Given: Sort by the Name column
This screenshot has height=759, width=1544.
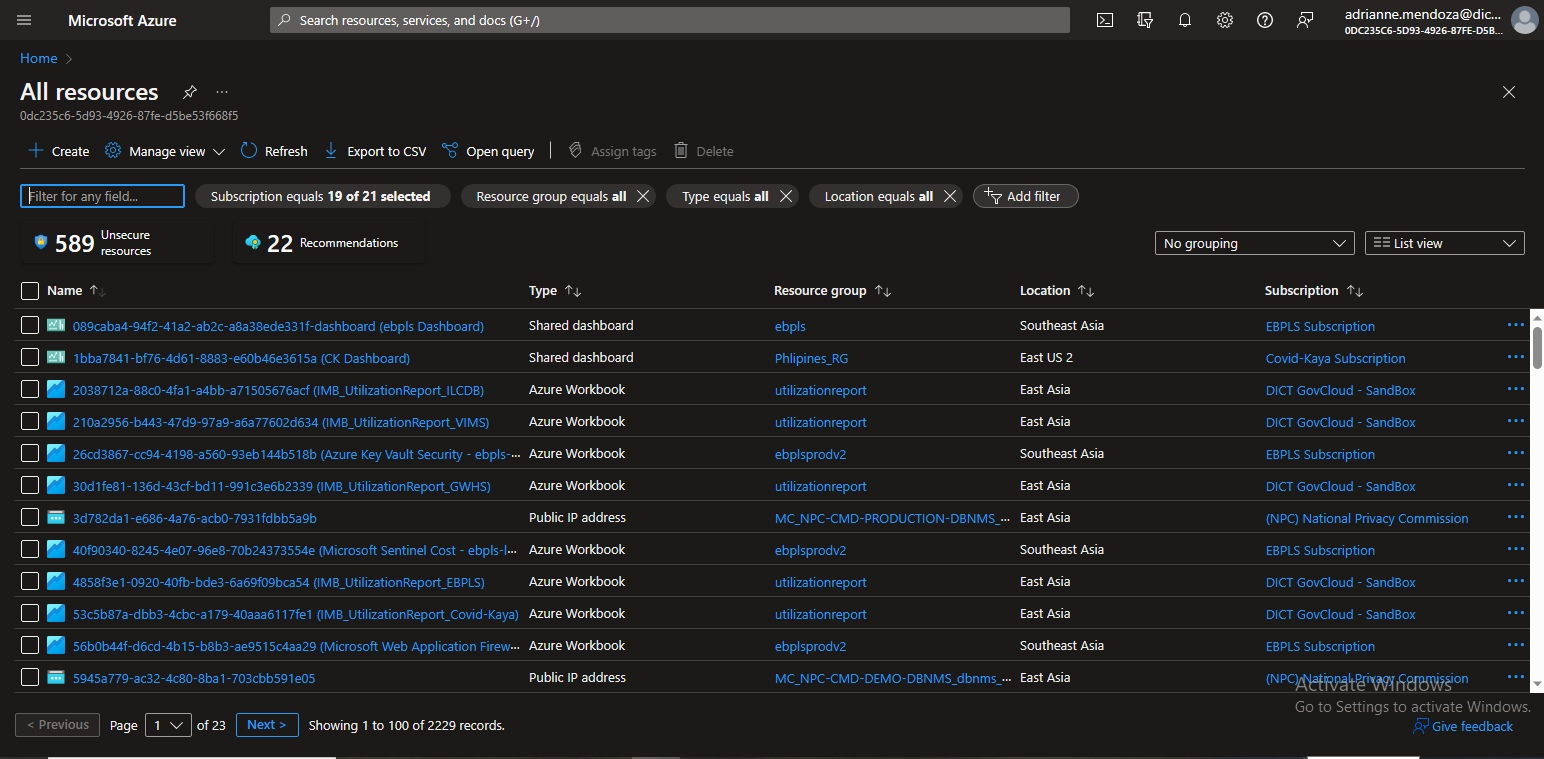Looking at the screenshot, I should 76,291.
